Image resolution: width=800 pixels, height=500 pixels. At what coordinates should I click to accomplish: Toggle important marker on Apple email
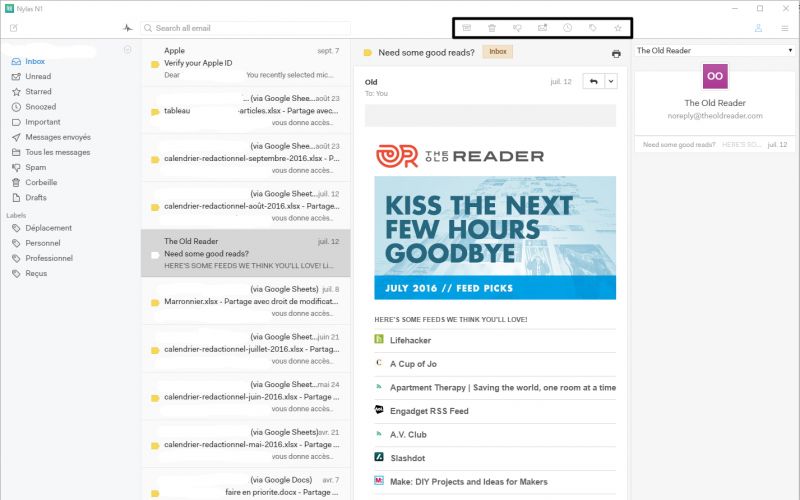[155, 64]
